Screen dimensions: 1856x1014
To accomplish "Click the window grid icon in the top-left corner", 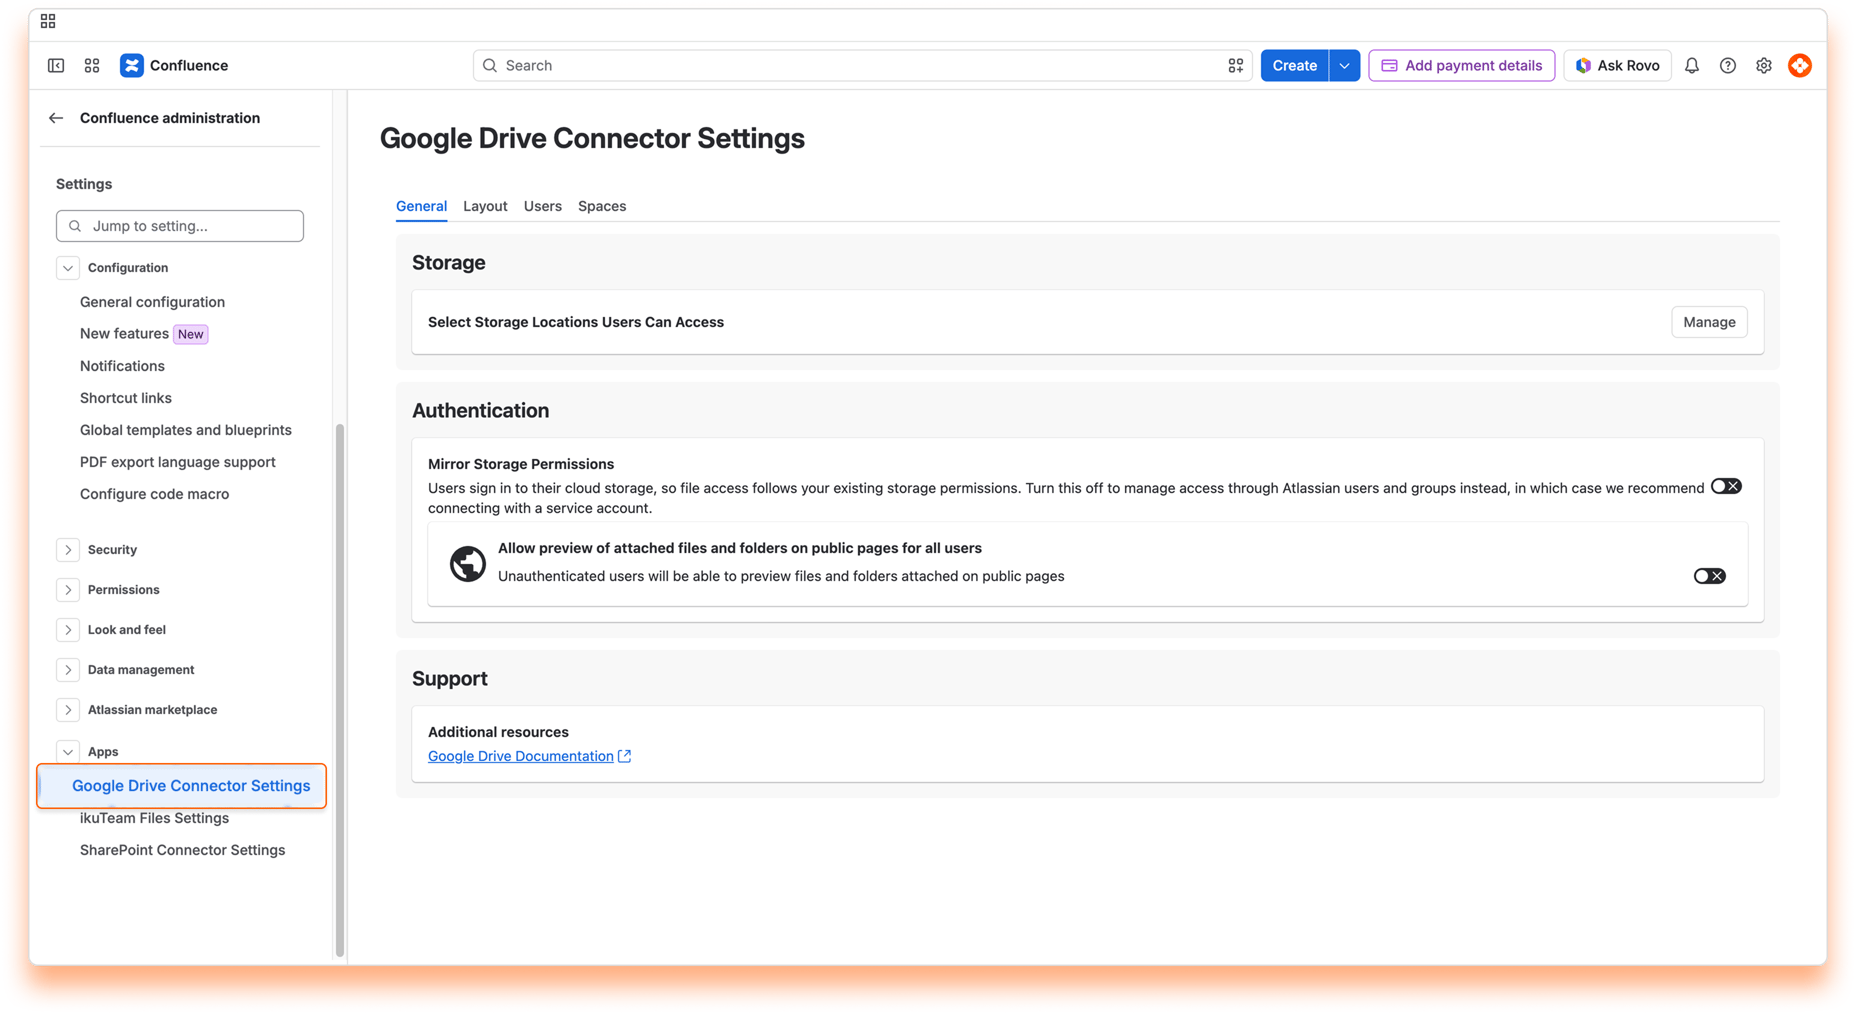I will 48,21.
